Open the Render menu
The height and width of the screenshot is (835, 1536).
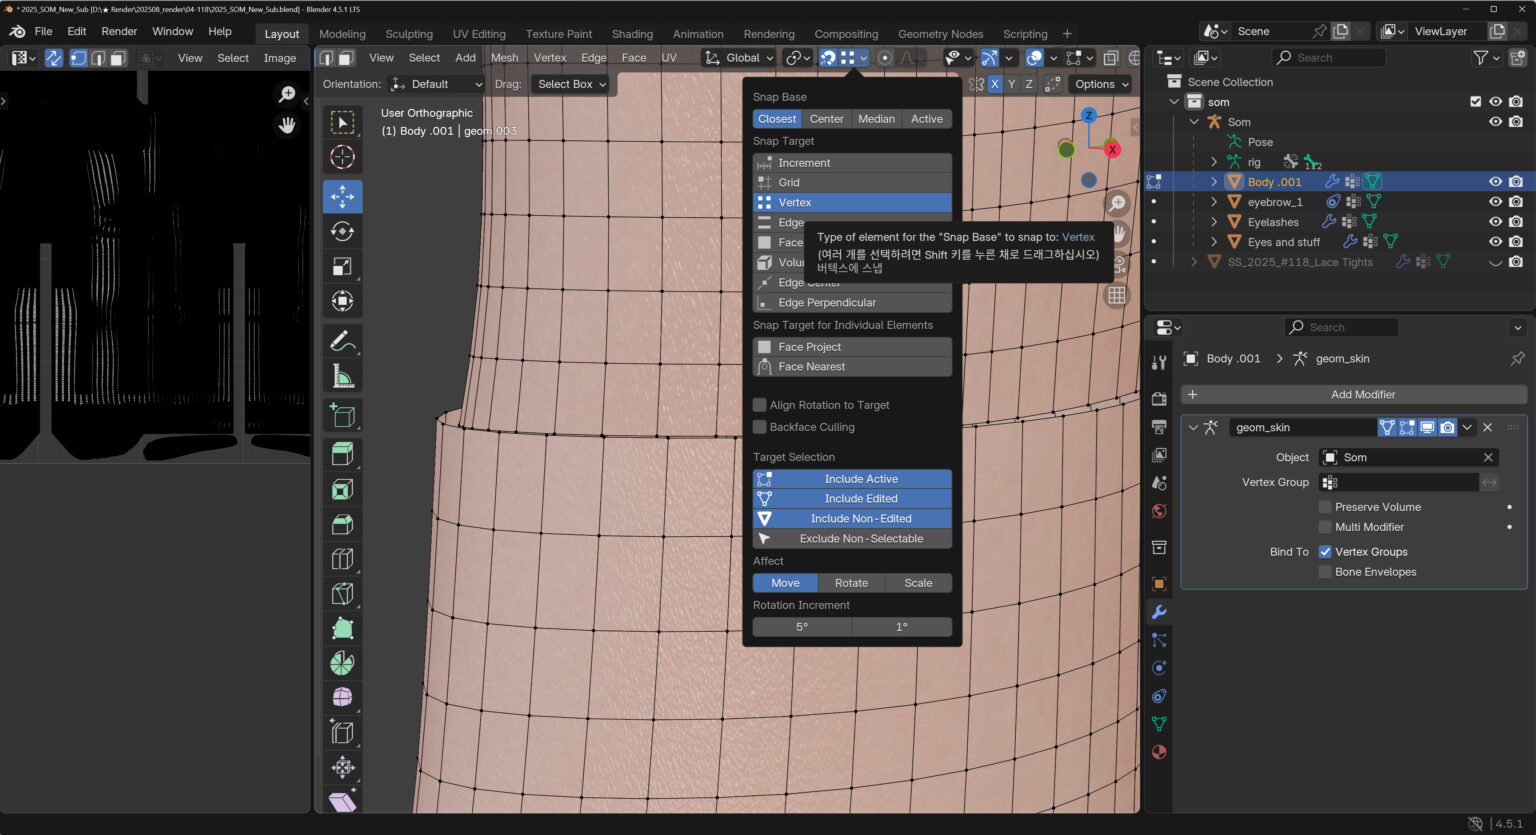[119, 31]
